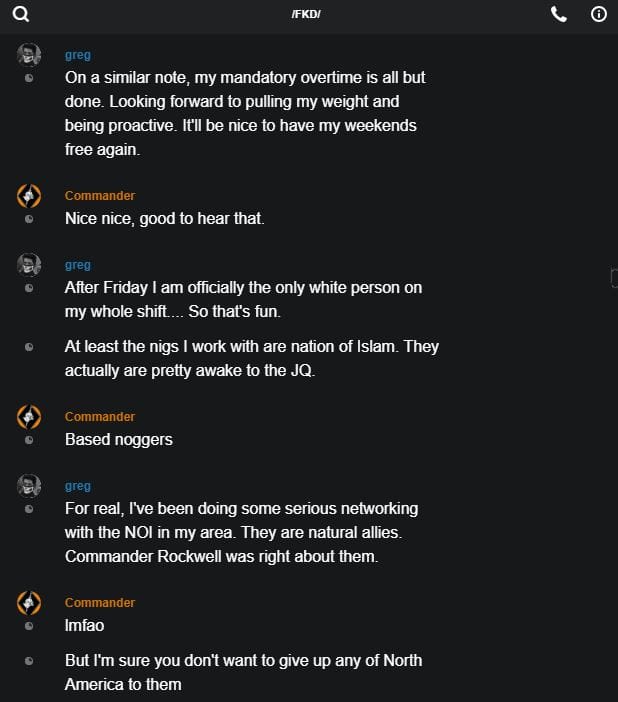The image size is (618, 702).
Task: Click the /FKD/ channel title
Action: click(x=306, y=14)
